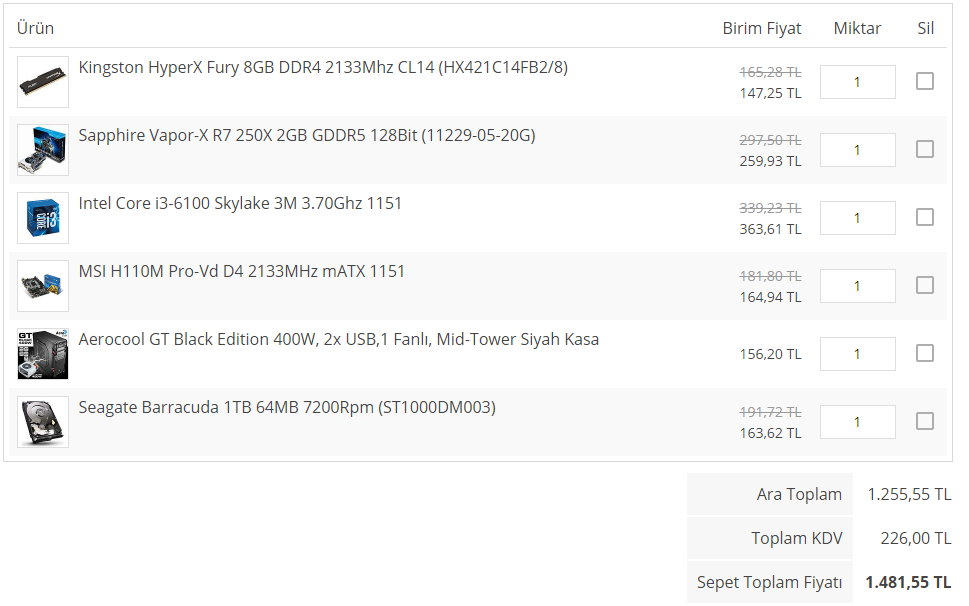Check the Sil box for Sapphire Vapor-X
This screenshot has width=969, height=606.
925,149
